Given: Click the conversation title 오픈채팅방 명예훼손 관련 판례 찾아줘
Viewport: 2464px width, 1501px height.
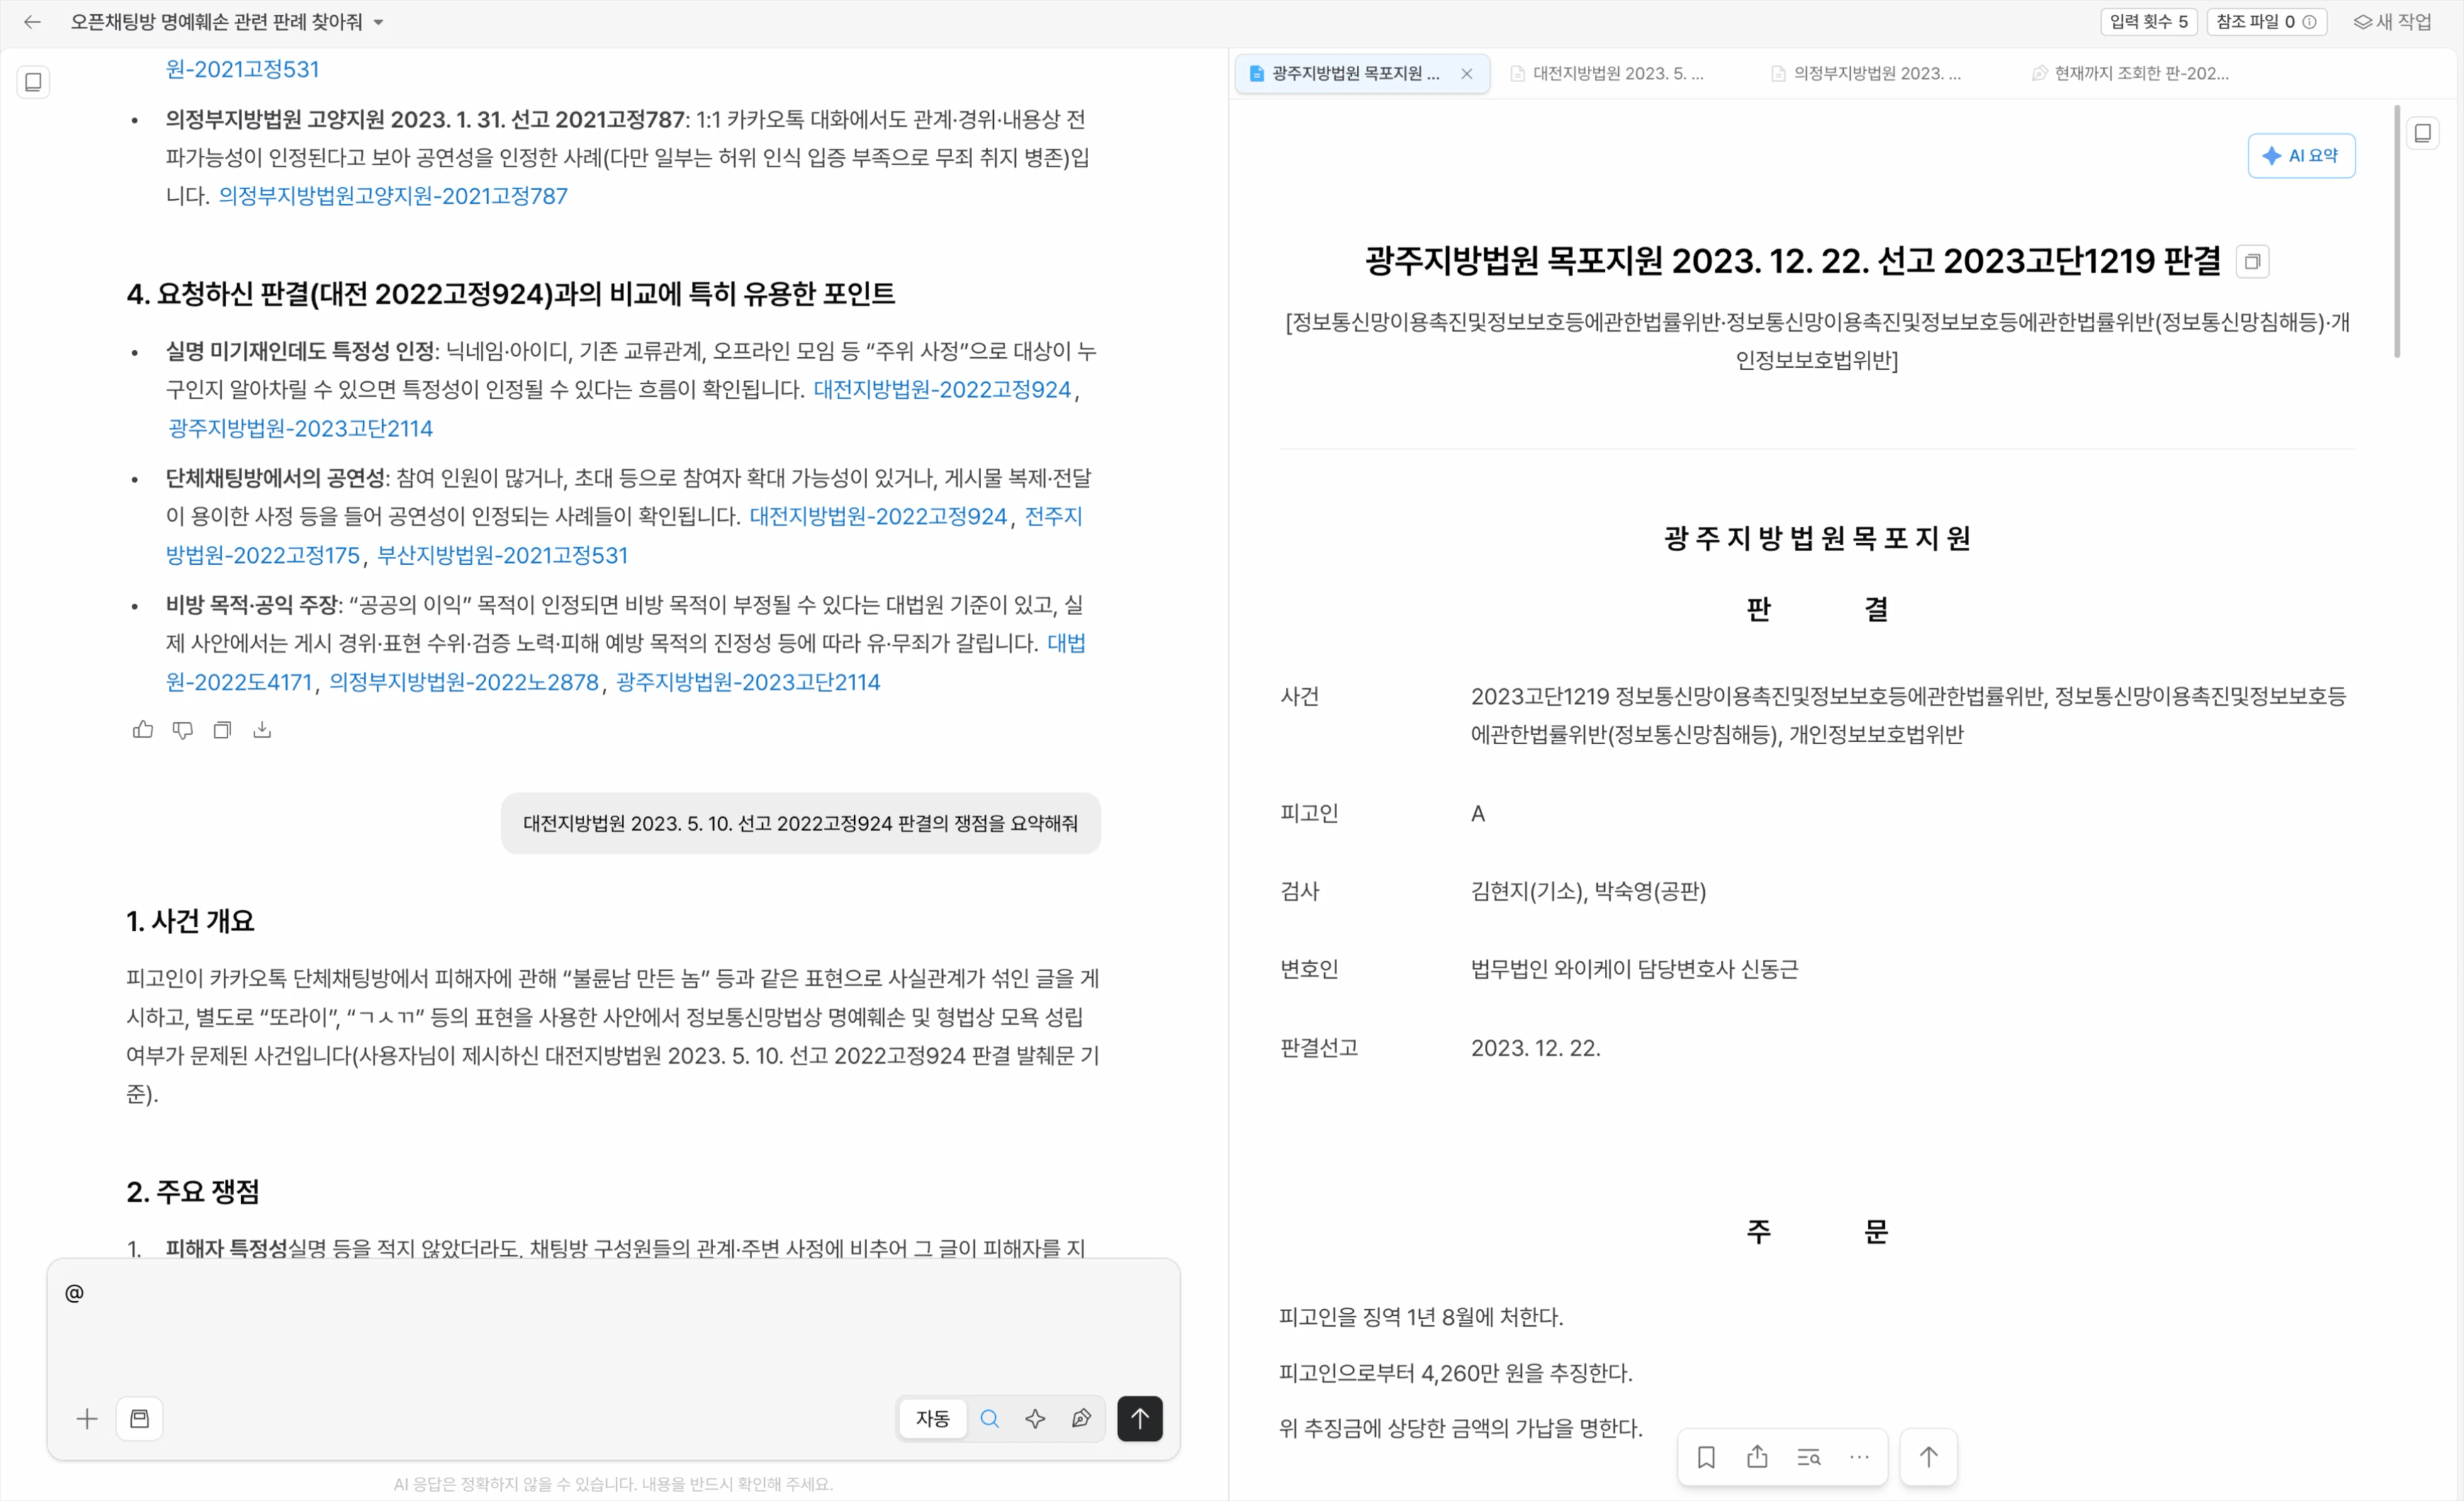Looking at the screenshot, I should (x=216, y=21).
